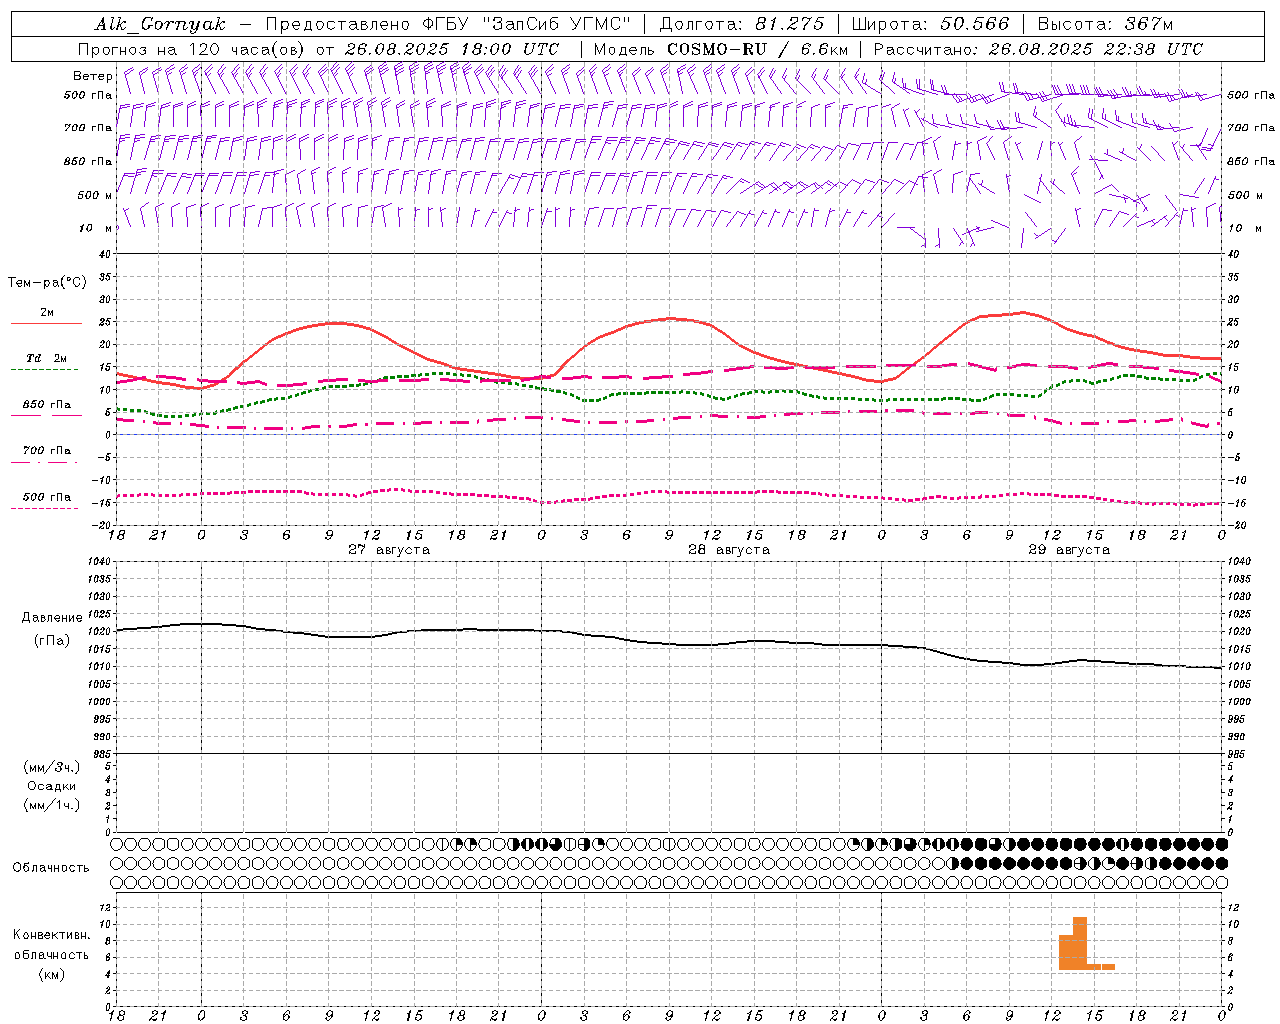Click the (гПа) unit below Давление
The width and height of the screenshot is (1280, 1024).
pyautogui.click(x=52, y=641)
